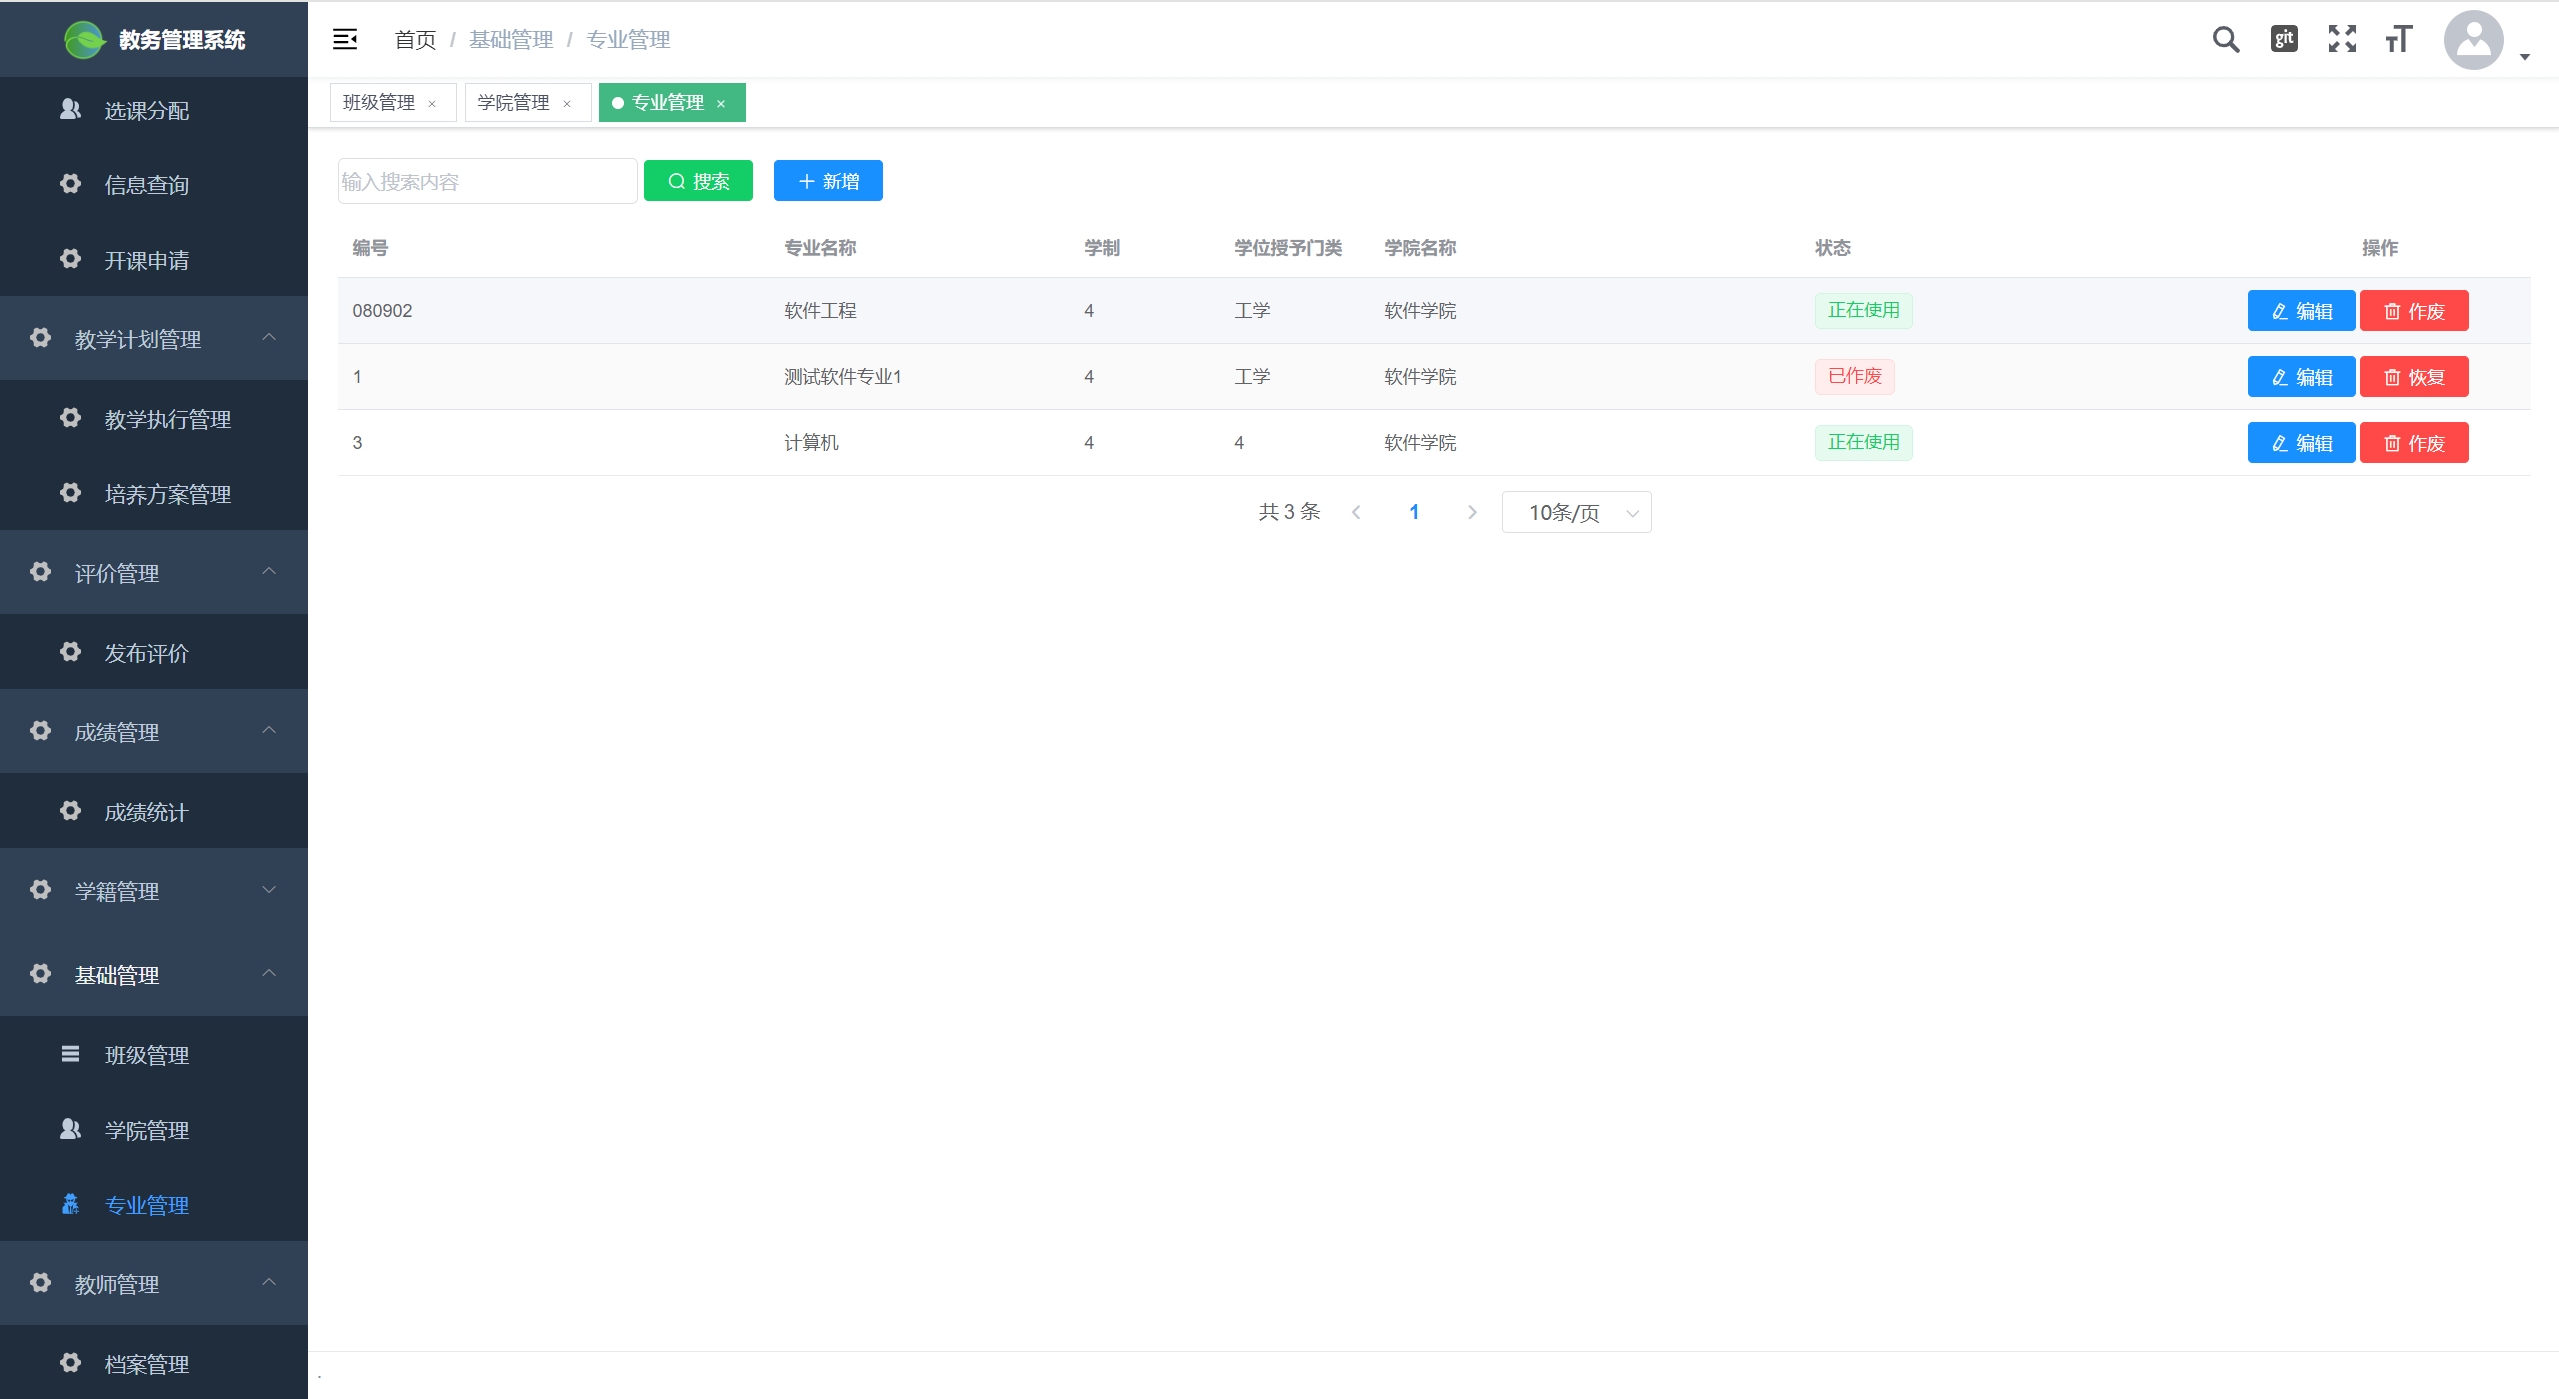Open the git repository icon

pyautogui.click(x=2284, y=39)
